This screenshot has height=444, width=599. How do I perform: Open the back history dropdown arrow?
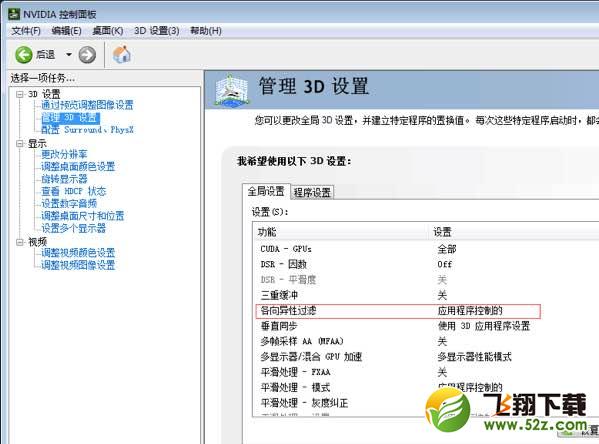pyautogui.click(x=69, y=55)
